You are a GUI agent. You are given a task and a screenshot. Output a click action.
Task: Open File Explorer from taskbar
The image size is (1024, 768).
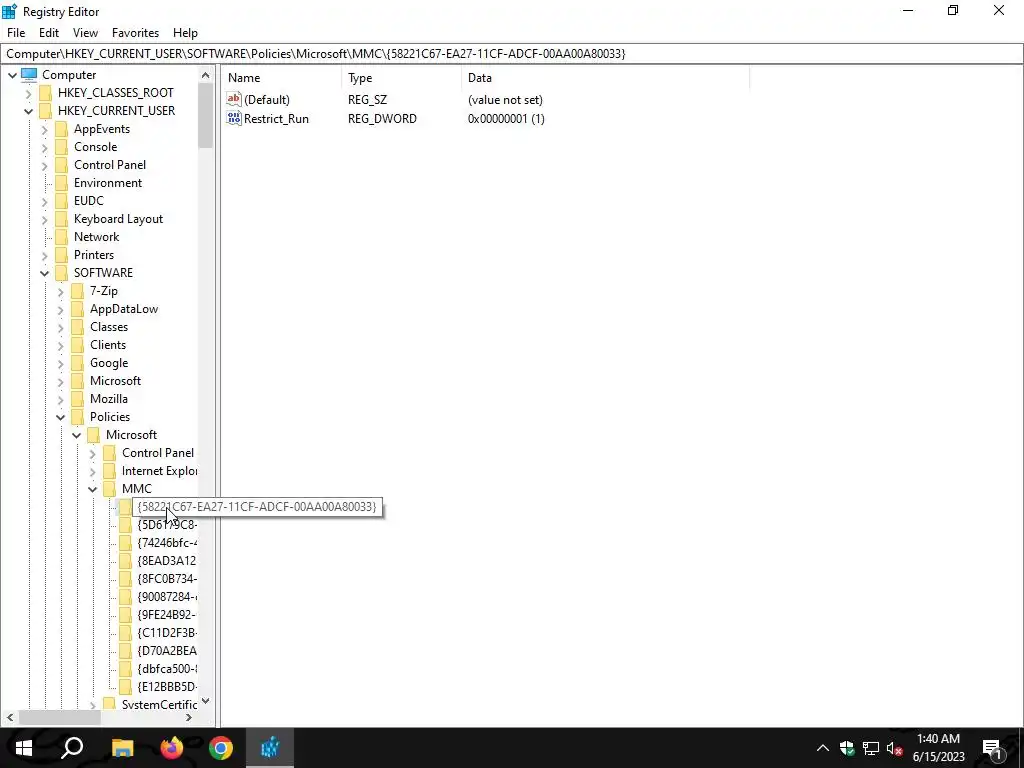click(x=122, y=748)
